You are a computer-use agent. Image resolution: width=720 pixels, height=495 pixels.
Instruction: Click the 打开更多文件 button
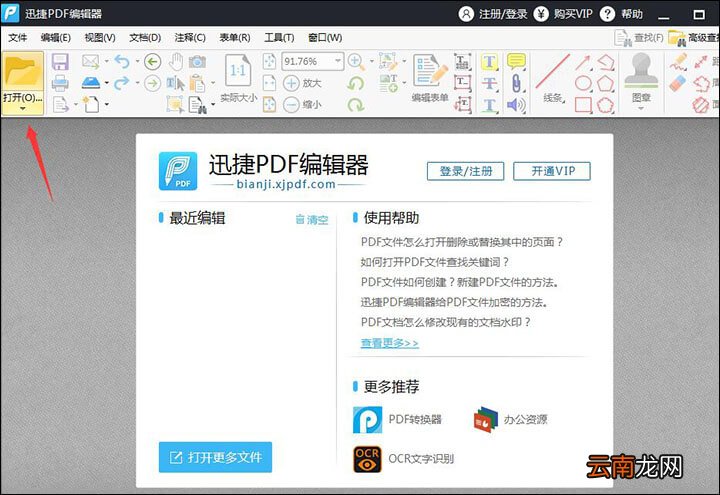[215, 457]
